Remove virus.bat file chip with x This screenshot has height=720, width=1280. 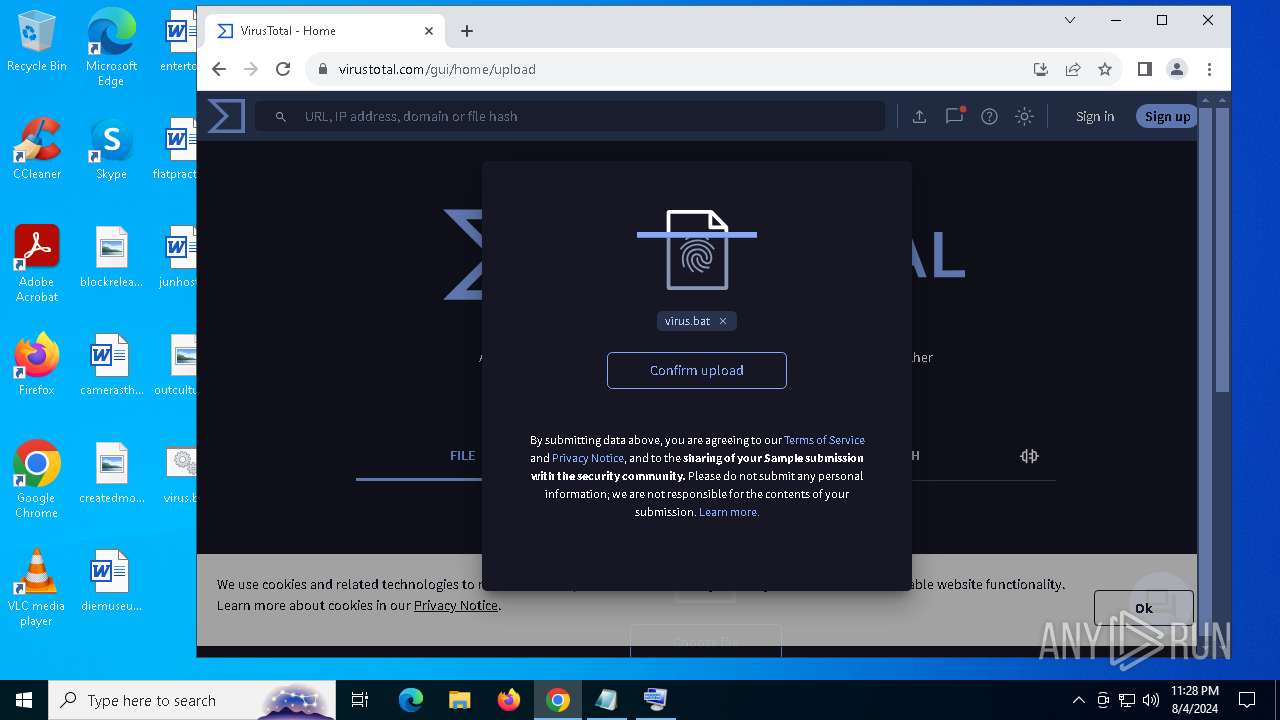coord(723,321)
